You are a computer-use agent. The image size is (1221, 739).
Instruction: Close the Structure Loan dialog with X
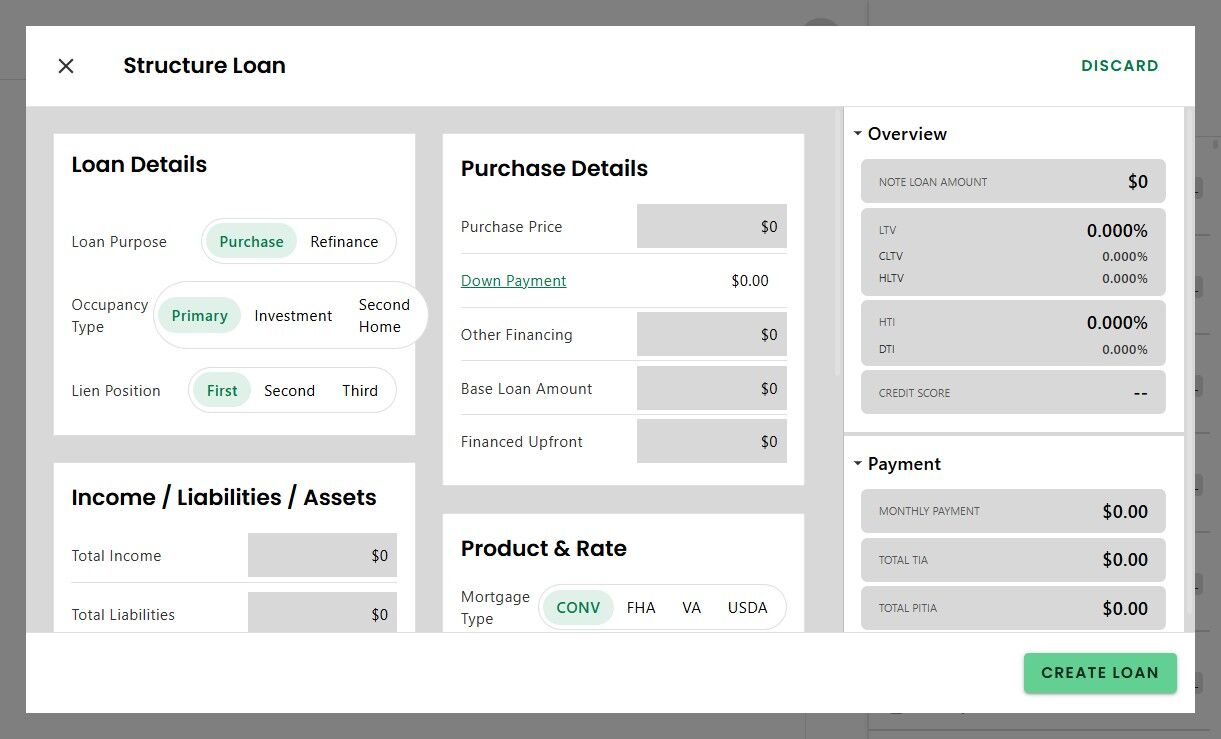point(66,66)
